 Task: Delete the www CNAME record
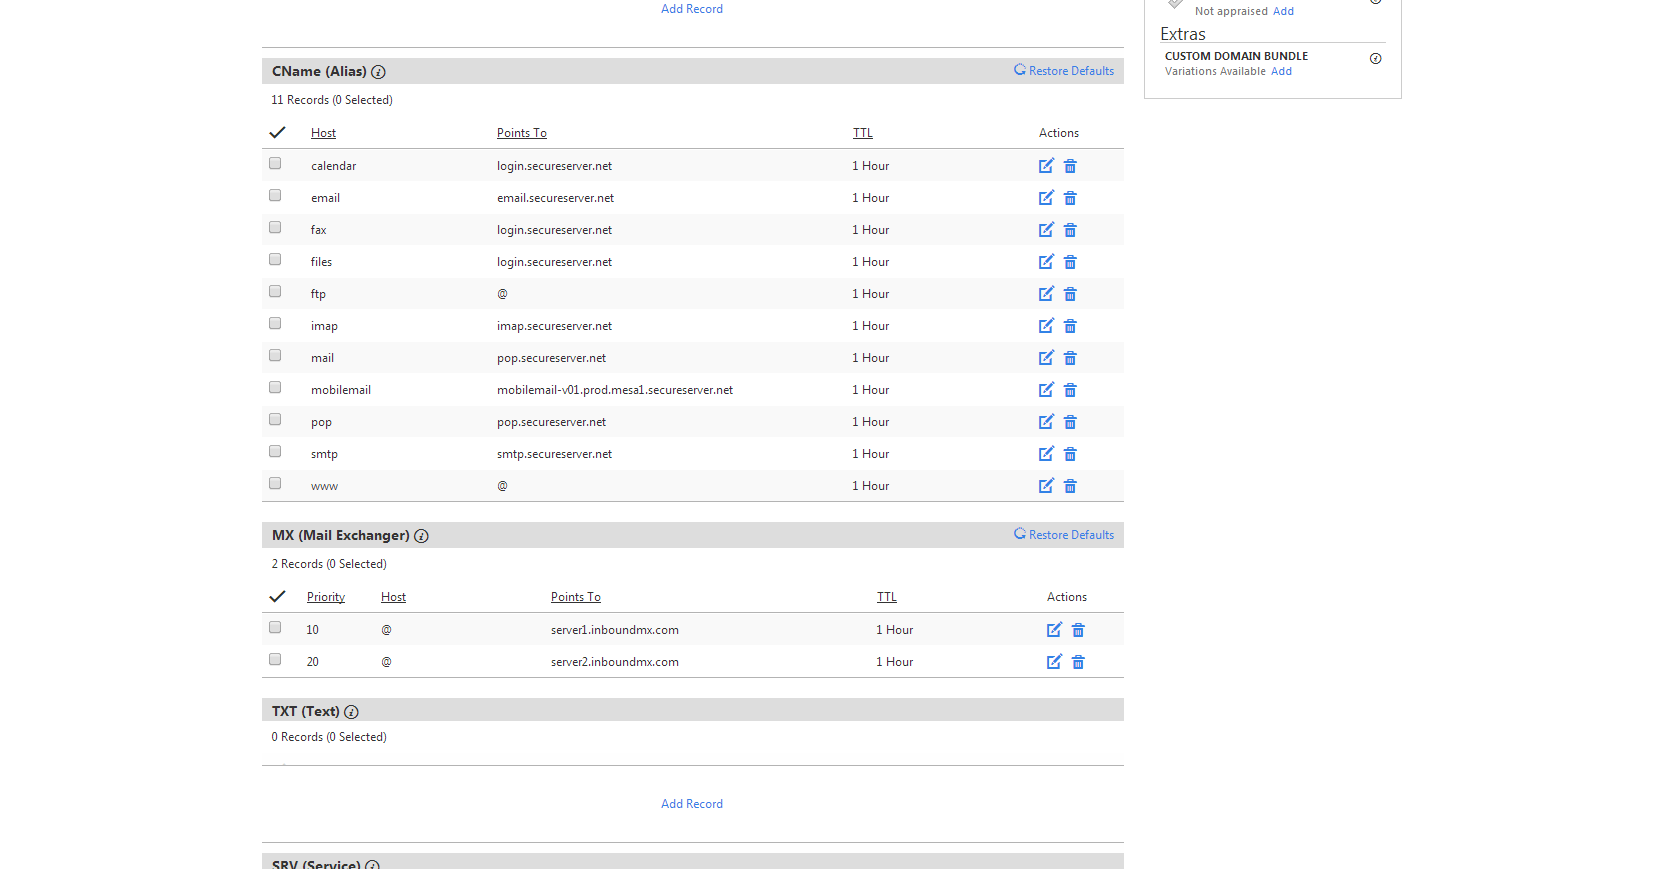tap(1070, 486)
